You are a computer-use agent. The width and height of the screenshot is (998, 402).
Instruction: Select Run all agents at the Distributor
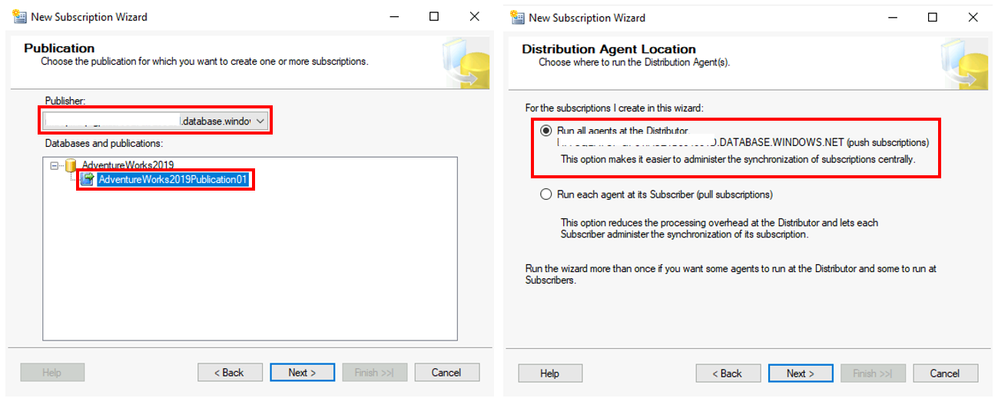pyautogui.click(x=545, y=130)
